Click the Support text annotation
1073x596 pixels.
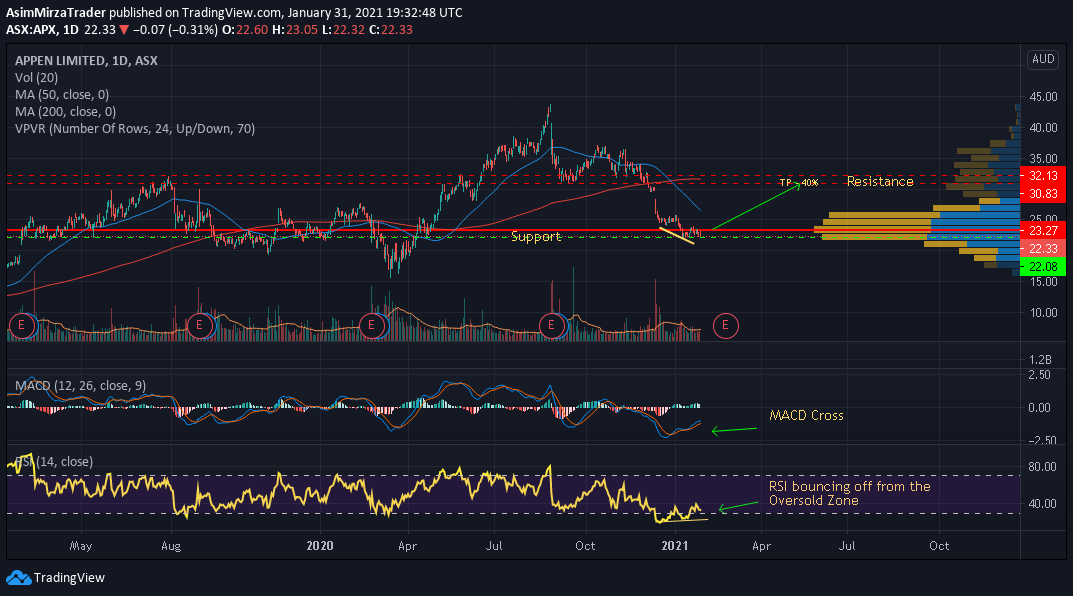click(x=536, y=237)
